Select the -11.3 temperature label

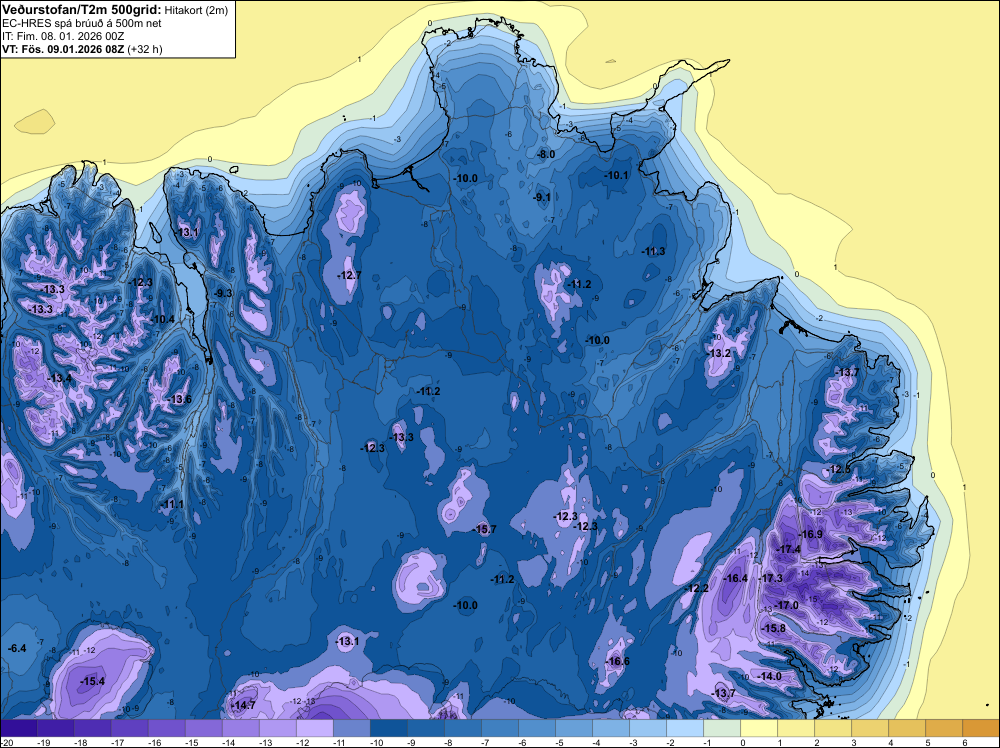pyautogui.click(x=653, y=251)
